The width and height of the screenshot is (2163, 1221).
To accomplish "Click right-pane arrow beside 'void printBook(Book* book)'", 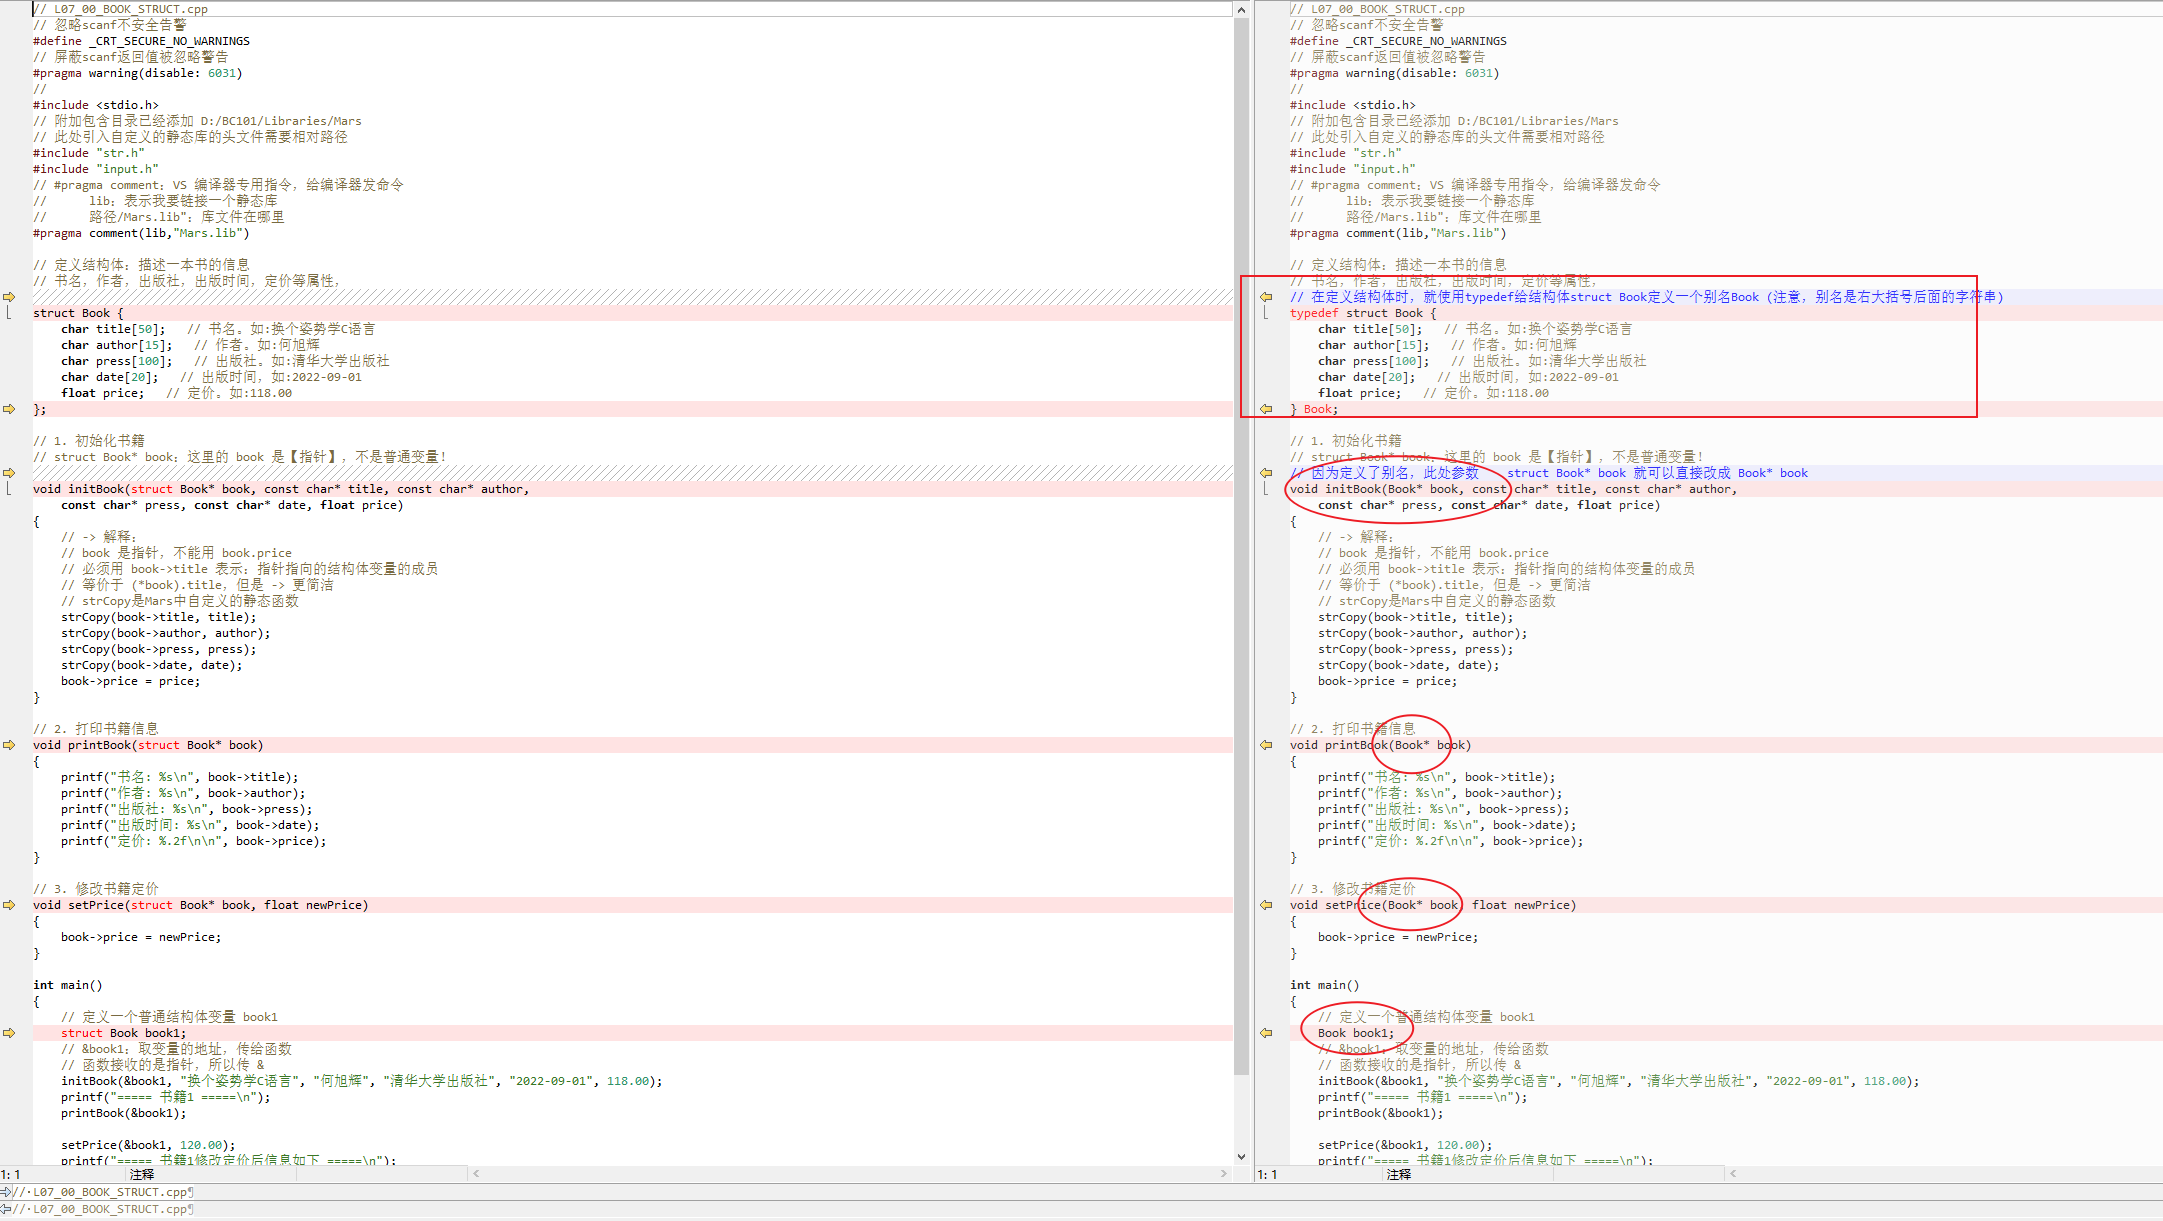I will click(x=1266, y=745).
